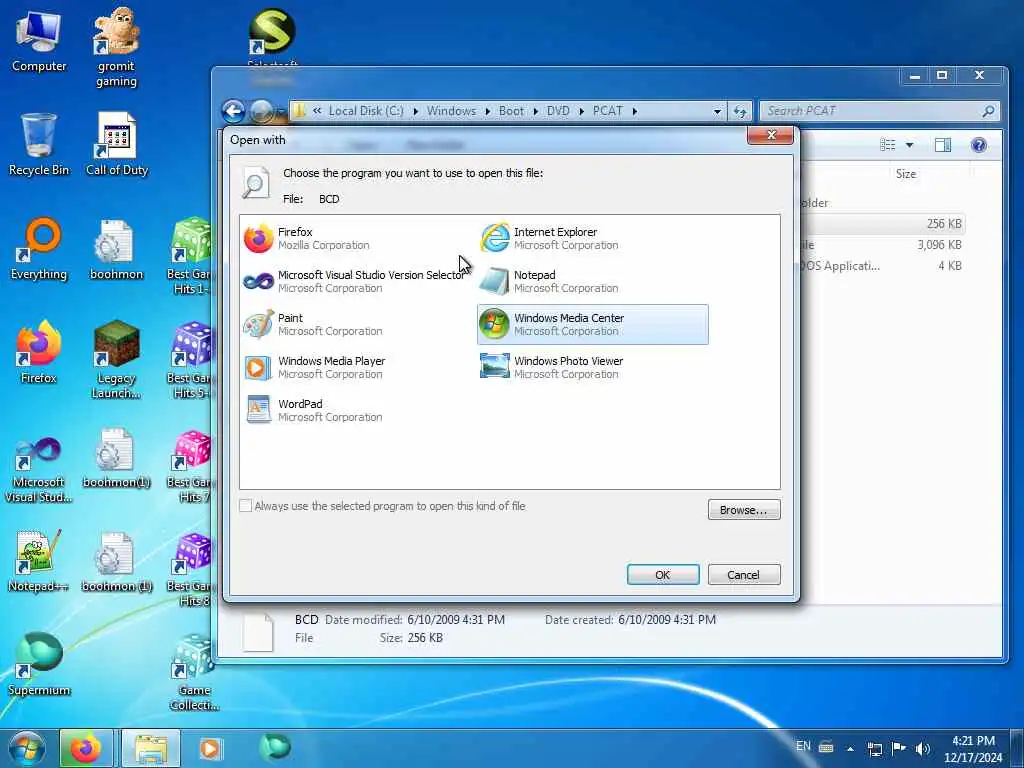1024x768 pixels.
Task: Open the volume speaker tray icon
Action: [x=922, y=748]
